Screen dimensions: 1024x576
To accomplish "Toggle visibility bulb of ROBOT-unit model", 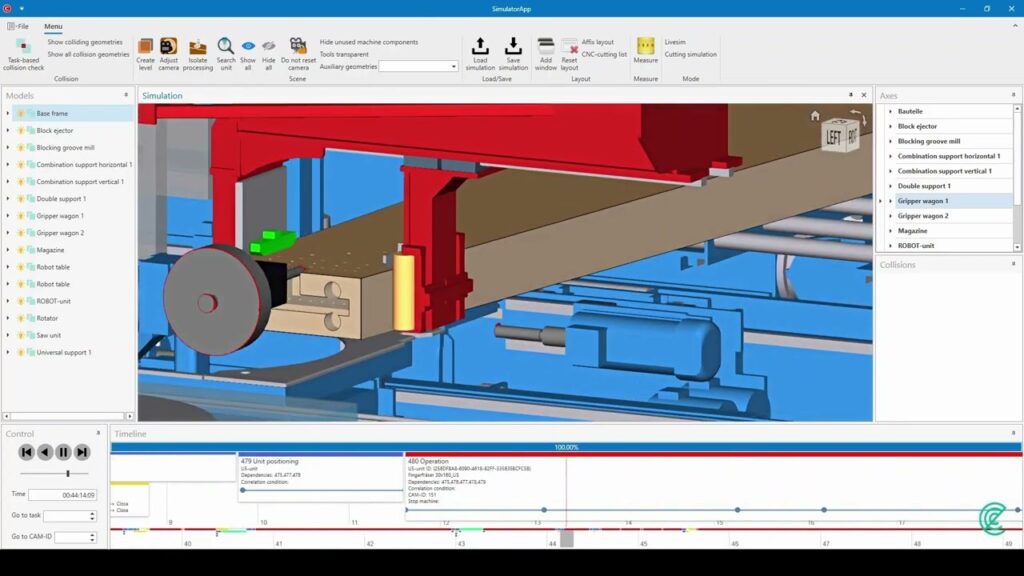I will (21, 301).
